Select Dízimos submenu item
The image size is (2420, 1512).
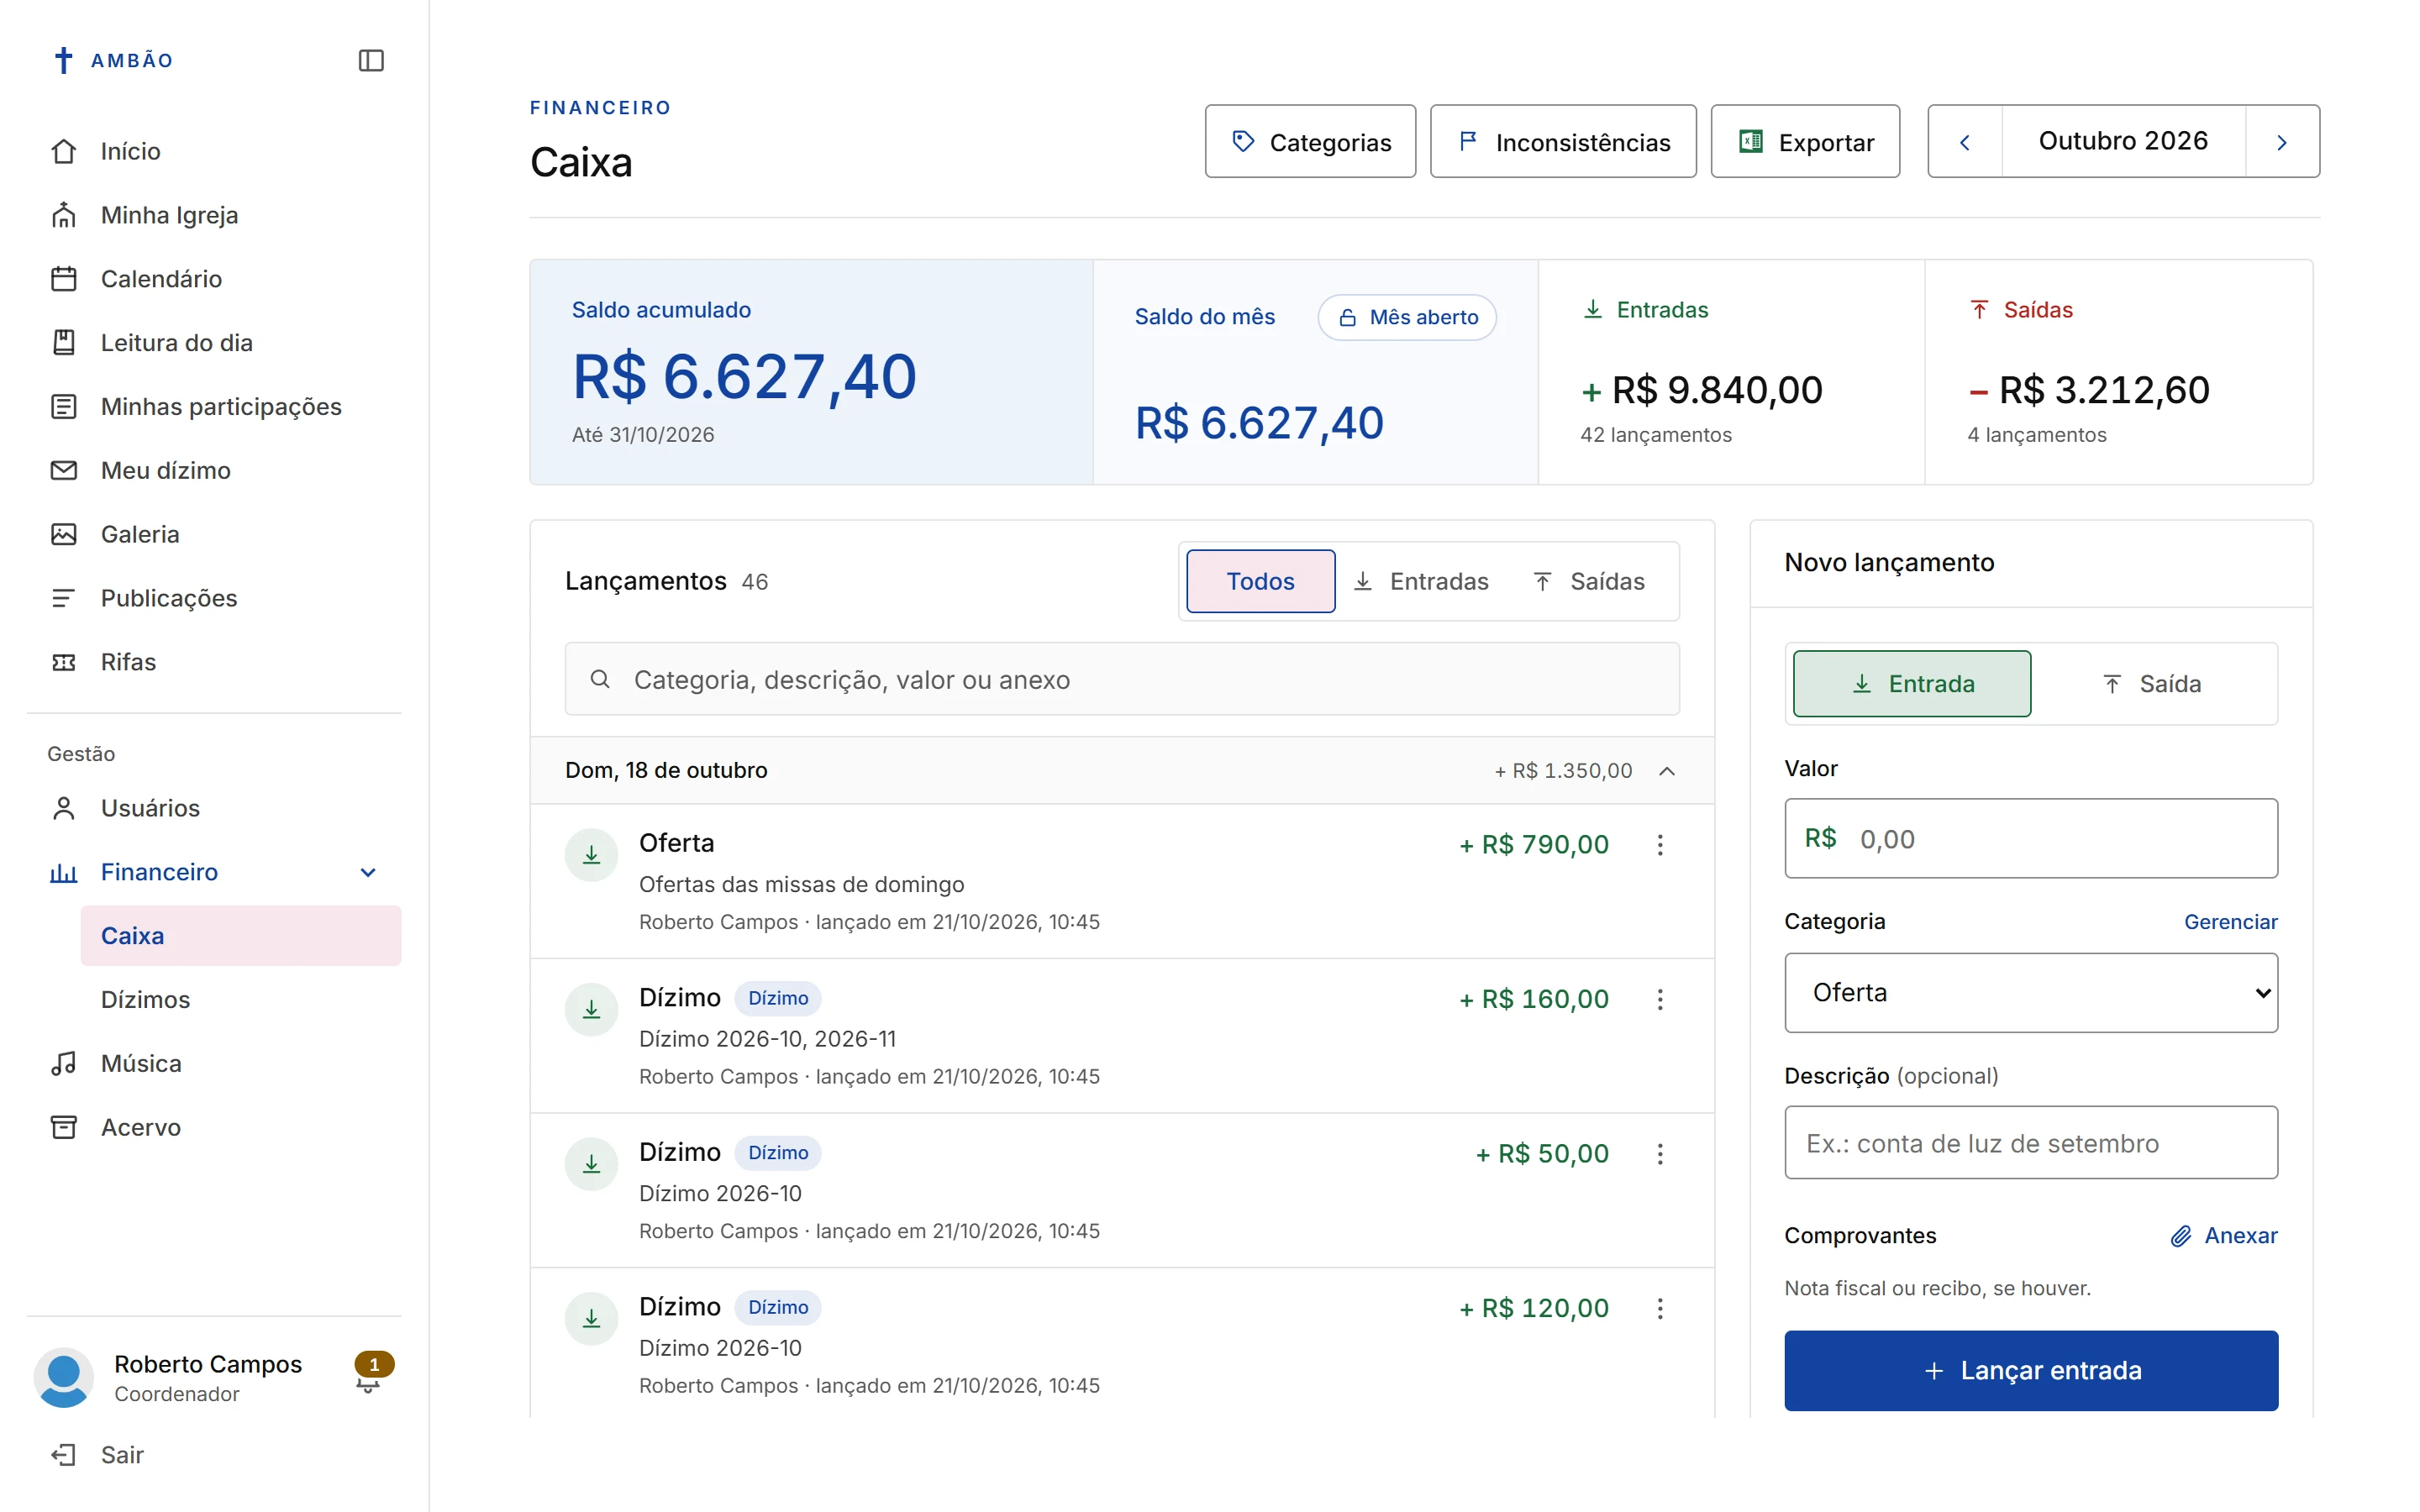click(241, 1000)
